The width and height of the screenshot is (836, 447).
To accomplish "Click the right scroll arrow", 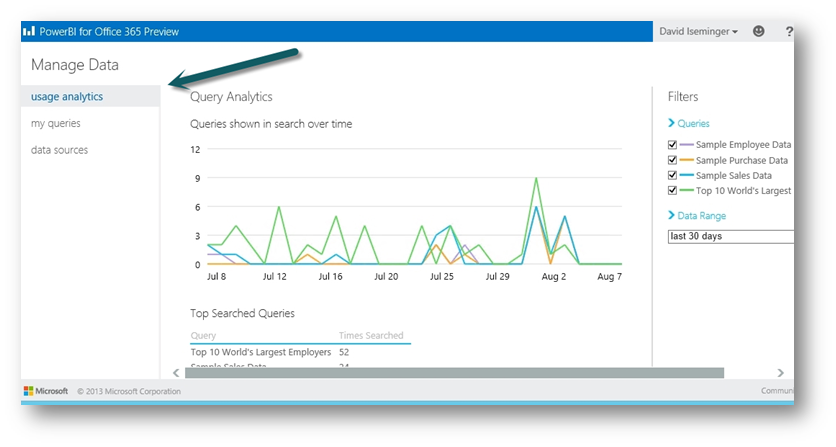I will (x=781, y=373).
